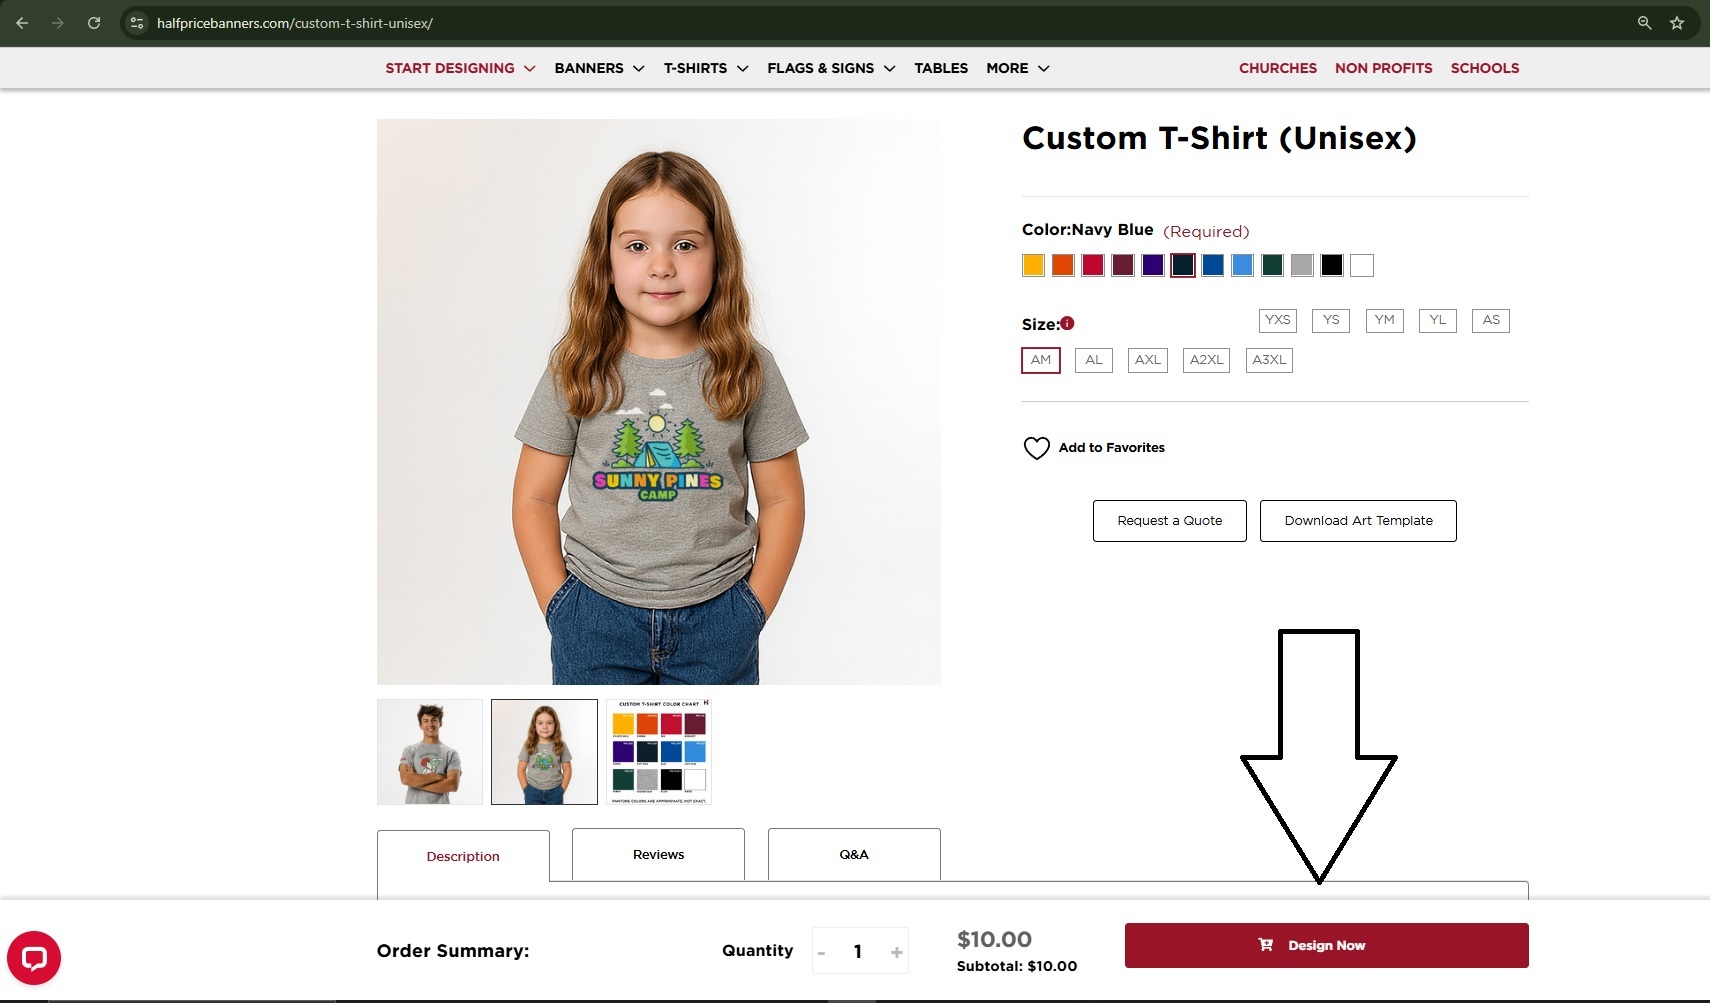
Task: Pick the black color swatch
Action: [1331, 265]
